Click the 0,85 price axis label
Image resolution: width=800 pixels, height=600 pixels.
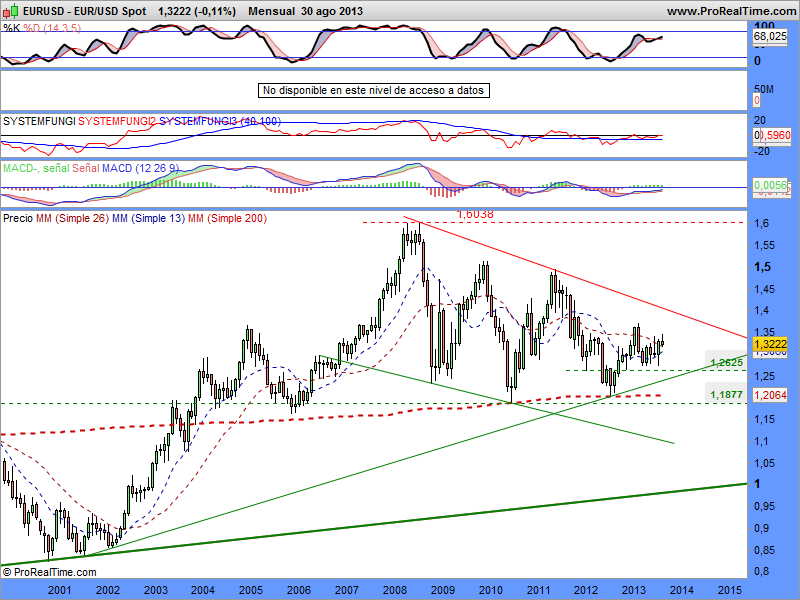(x=765, y=550)
